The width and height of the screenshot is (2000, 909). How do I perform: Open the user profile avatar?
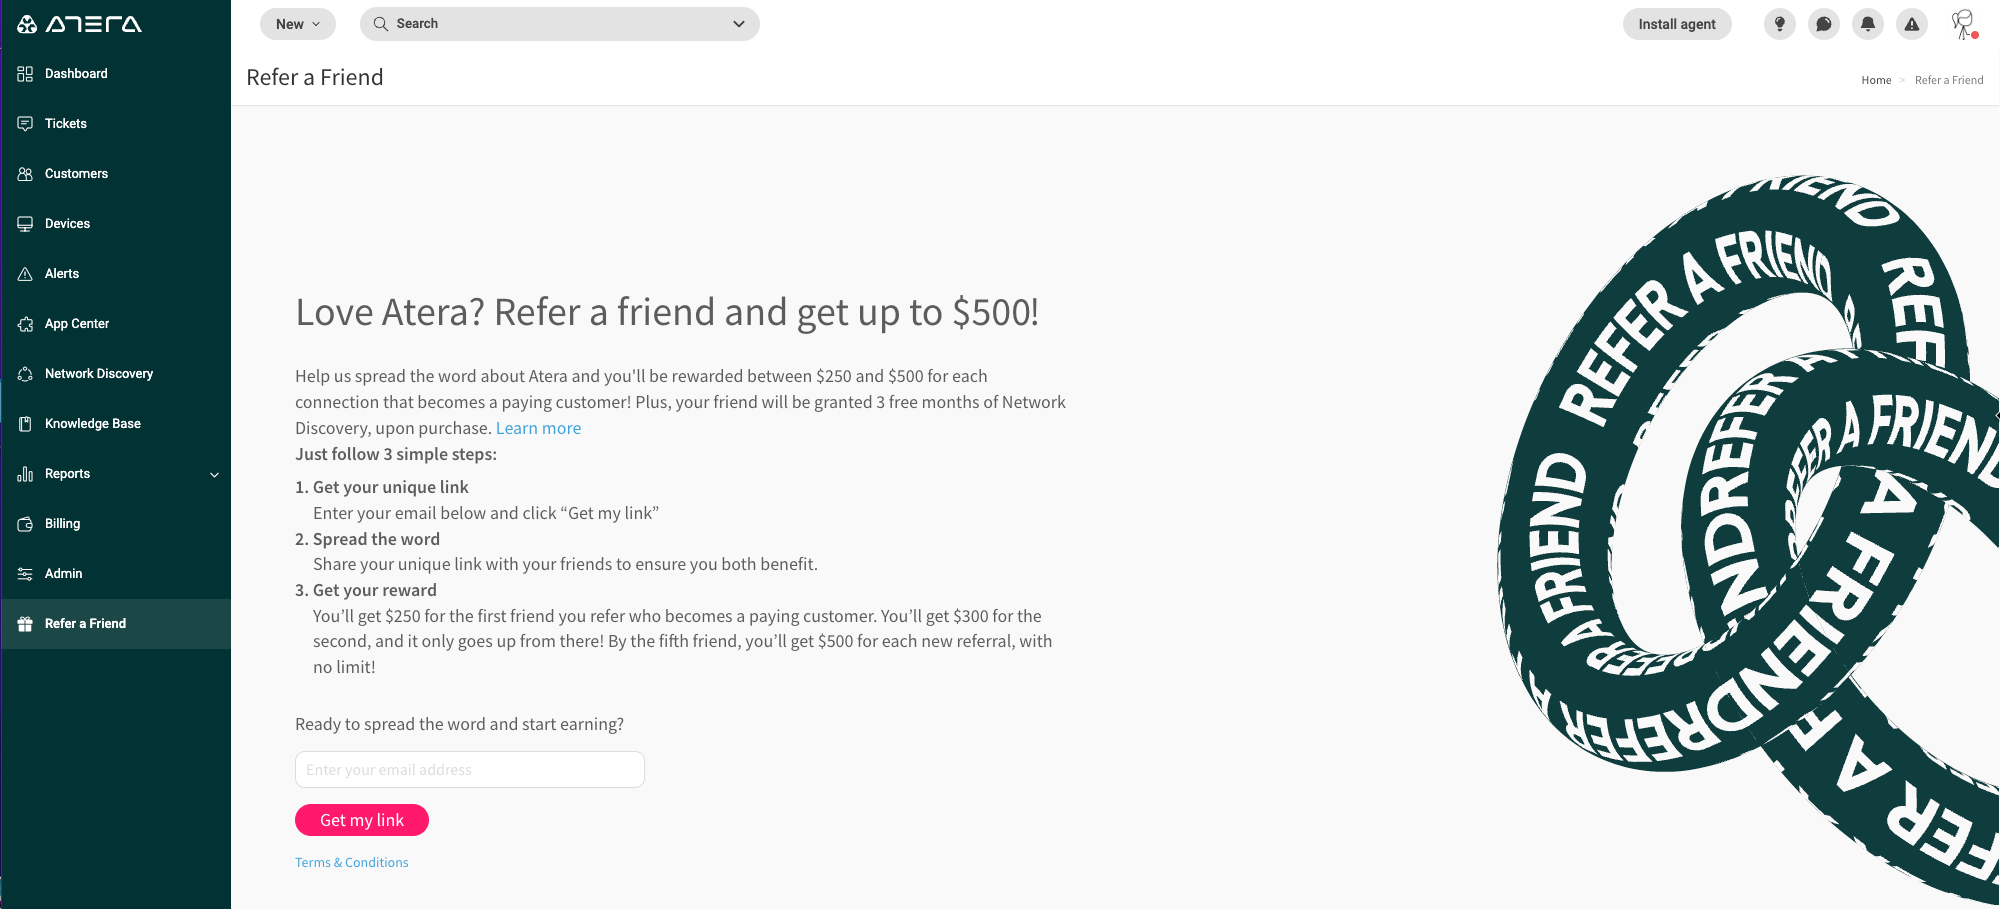(1964, 24)
